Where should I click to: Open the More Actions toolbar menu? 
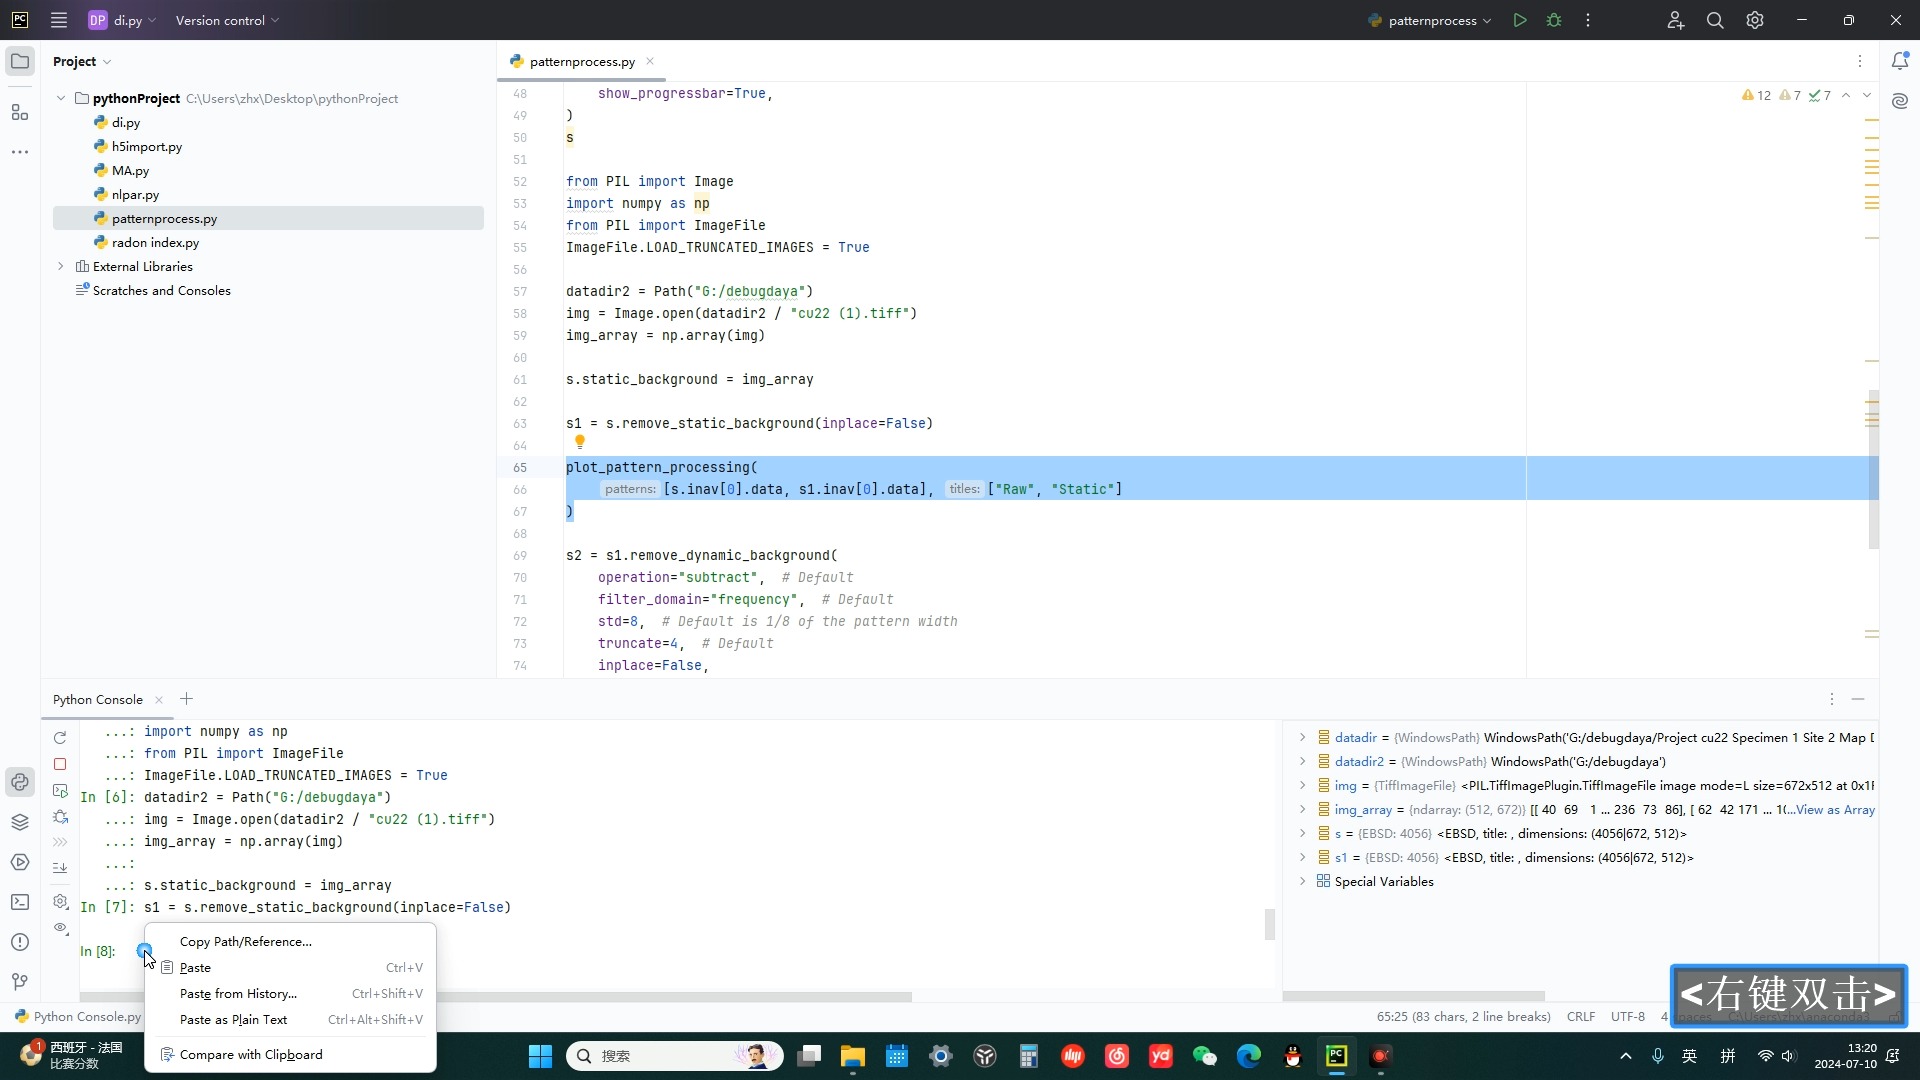(x=1588, y=20)
